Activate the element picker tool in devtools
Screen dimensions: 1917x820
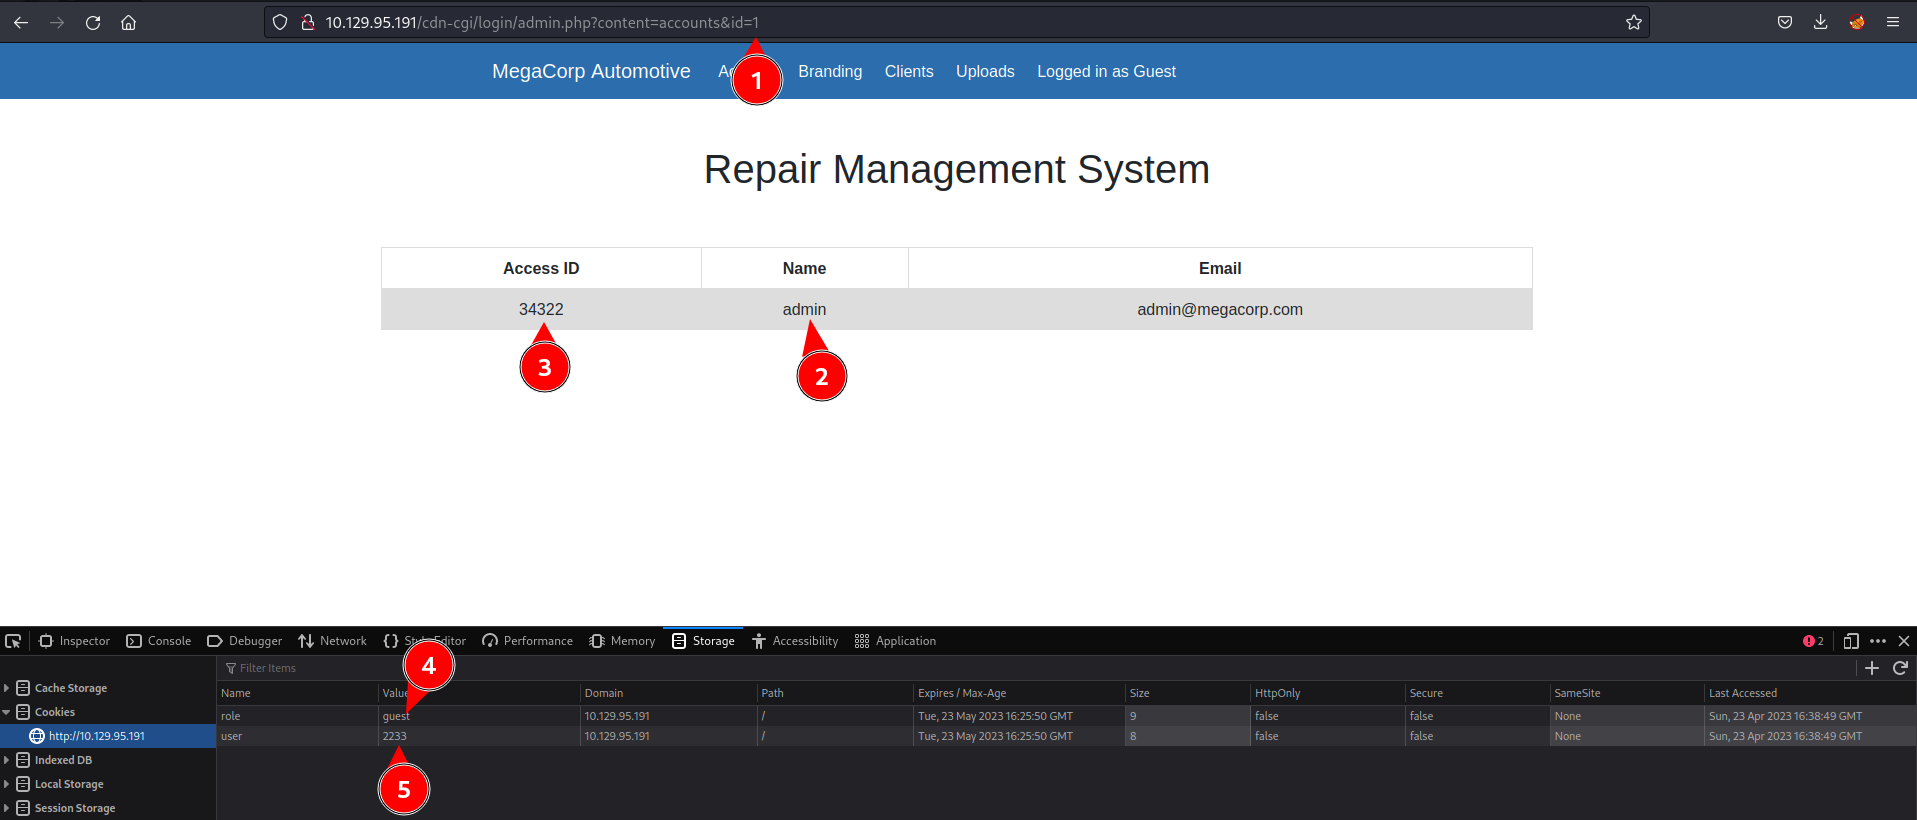13,641
